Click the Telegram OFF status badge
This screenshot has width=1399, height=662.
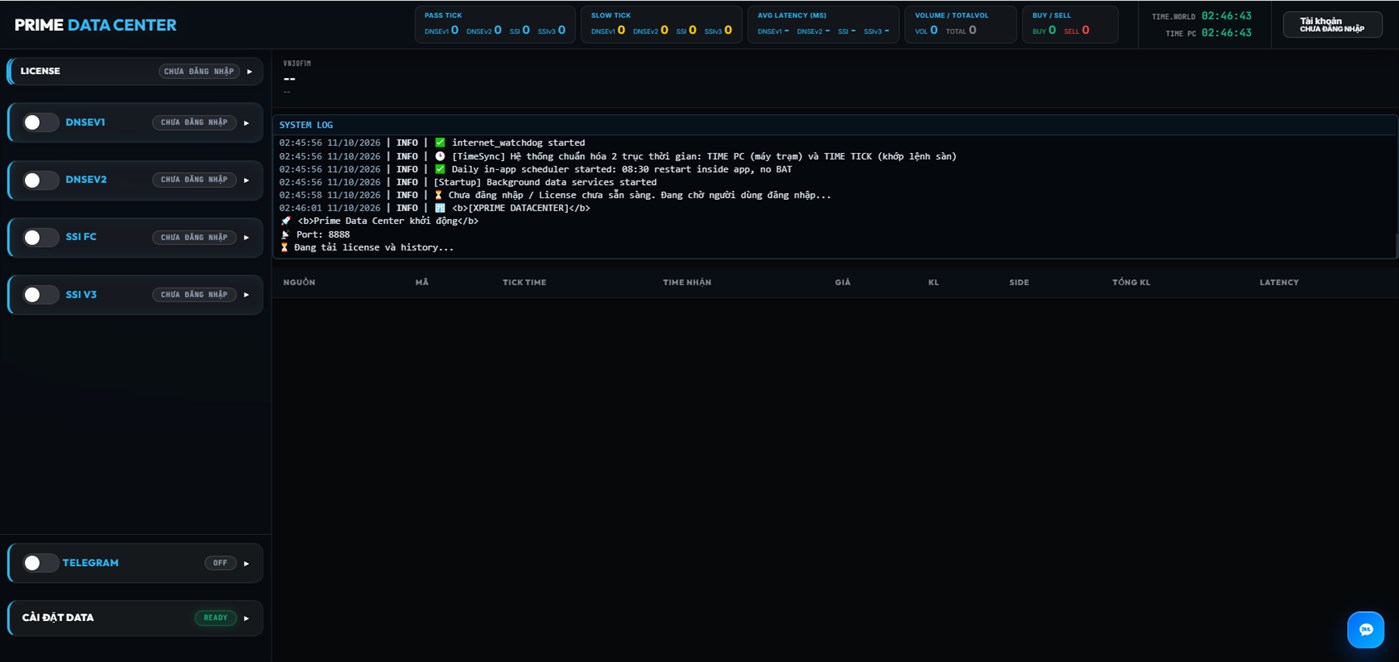coord(220,563)
